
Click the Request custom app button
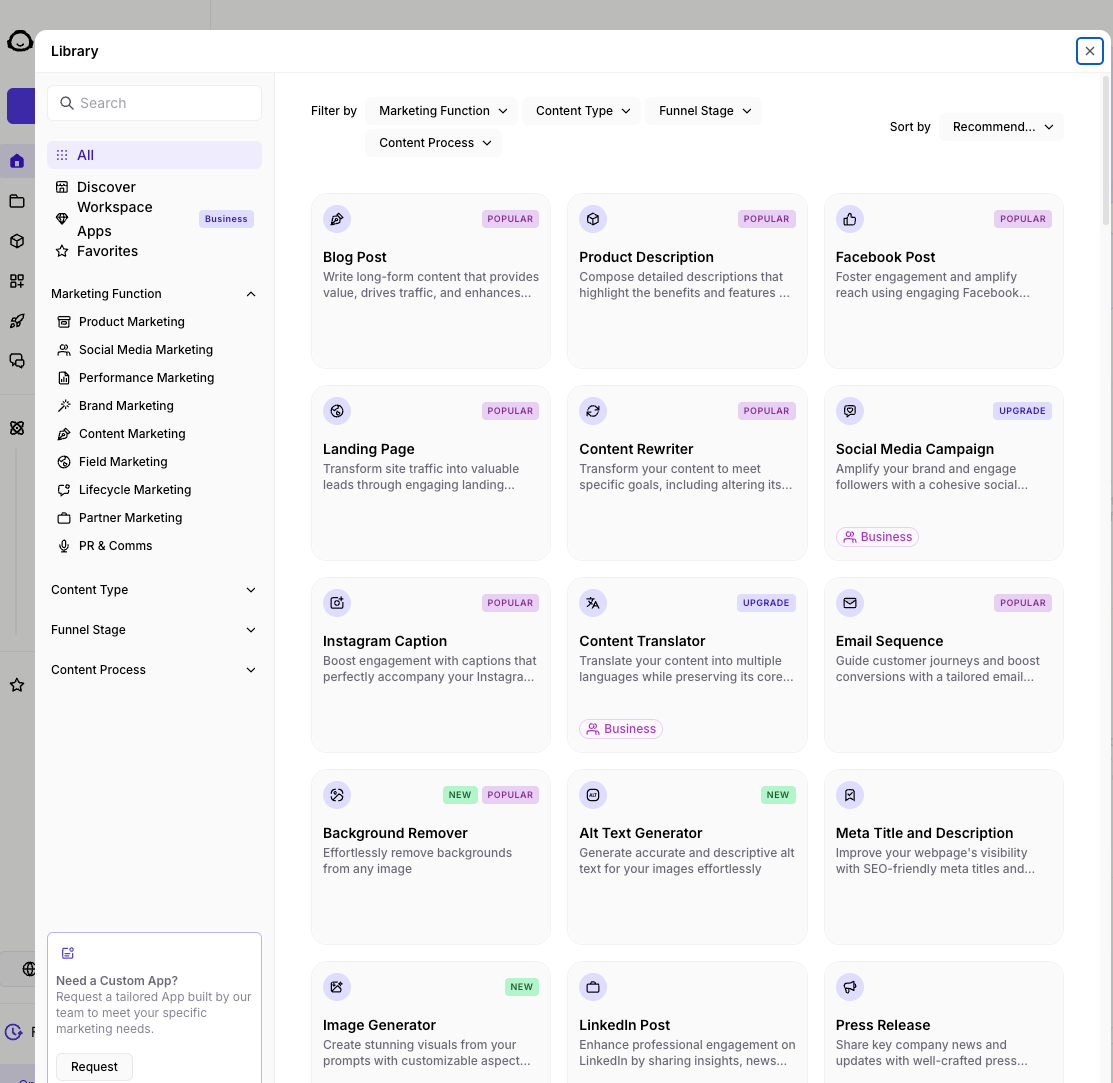pyautogui.click(x=94, y=1067)
